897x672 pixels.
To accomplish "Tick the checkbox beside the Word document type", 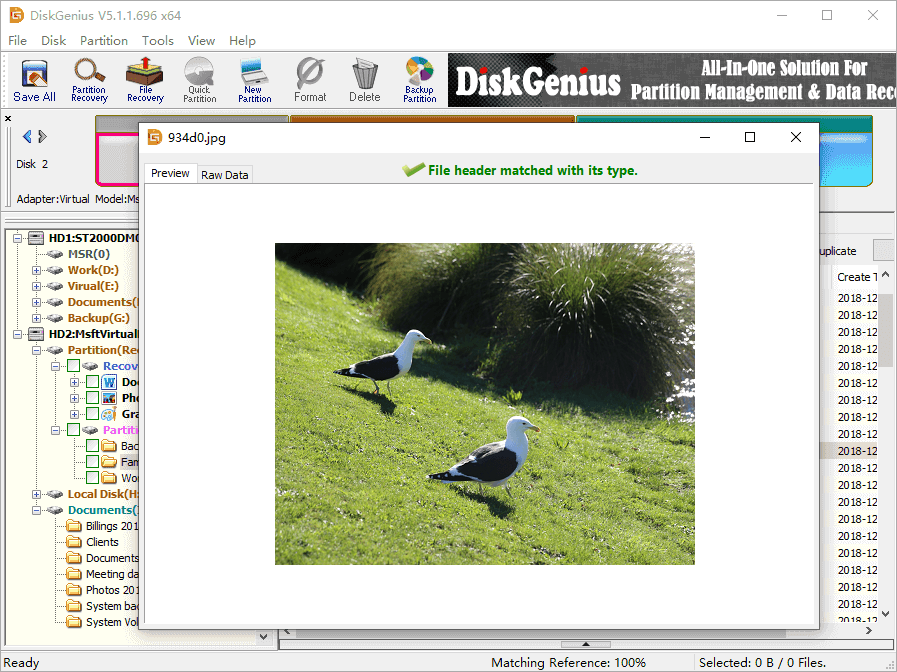I will click(93, 382).
